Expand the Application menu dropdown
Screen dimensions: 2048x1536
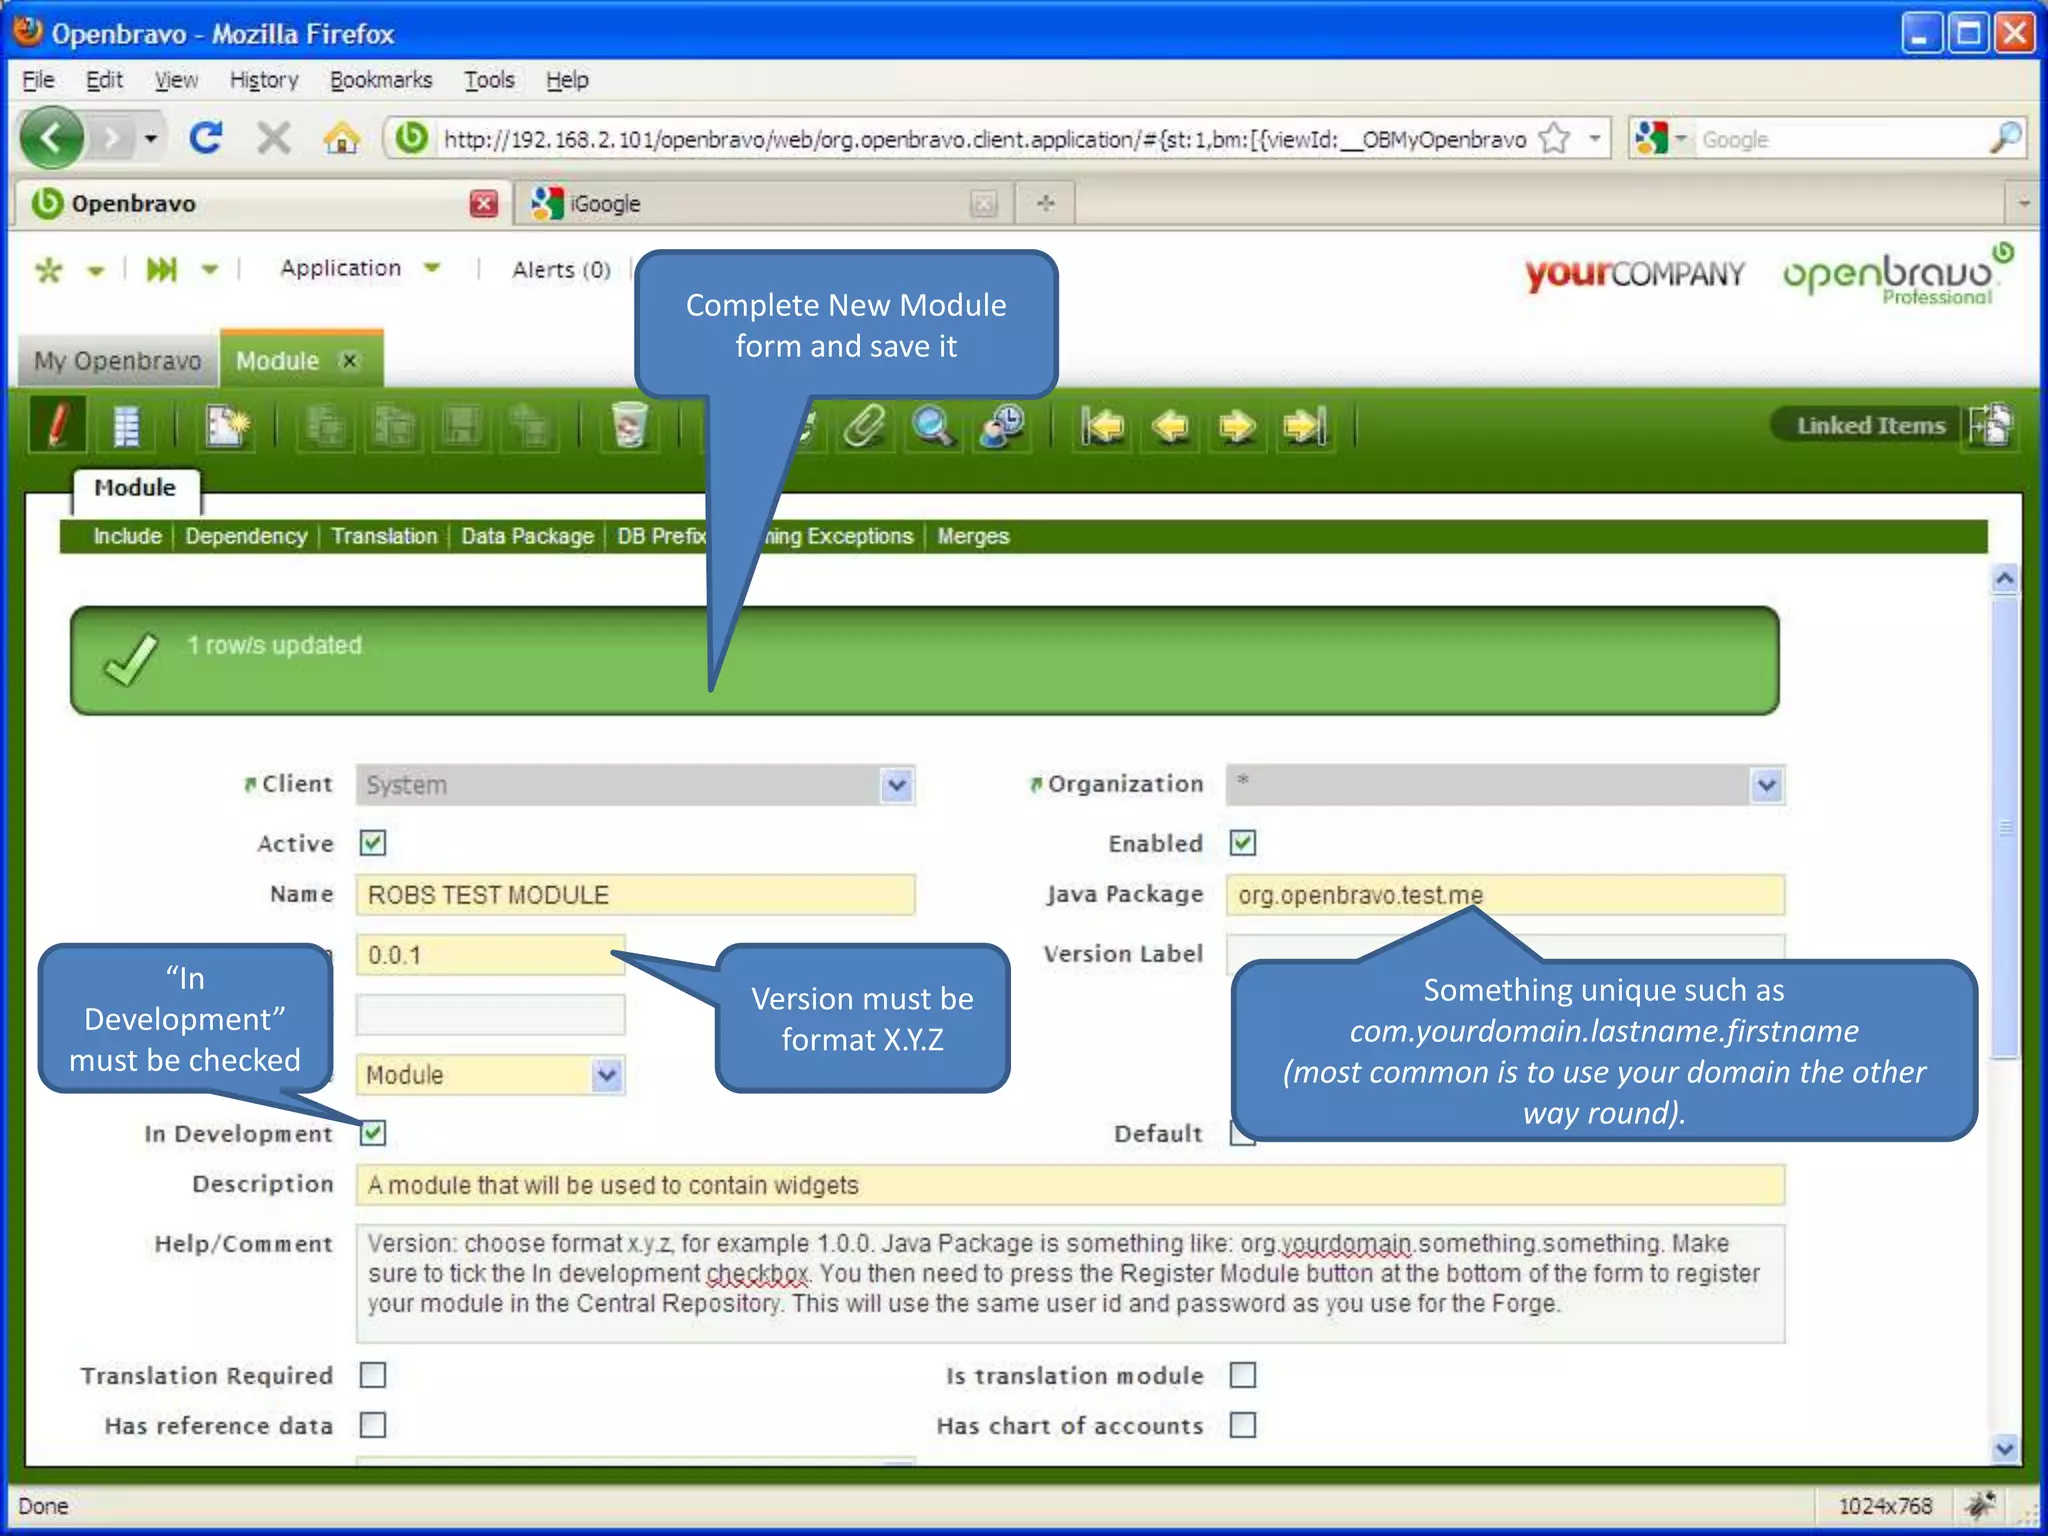coord(432,268)
